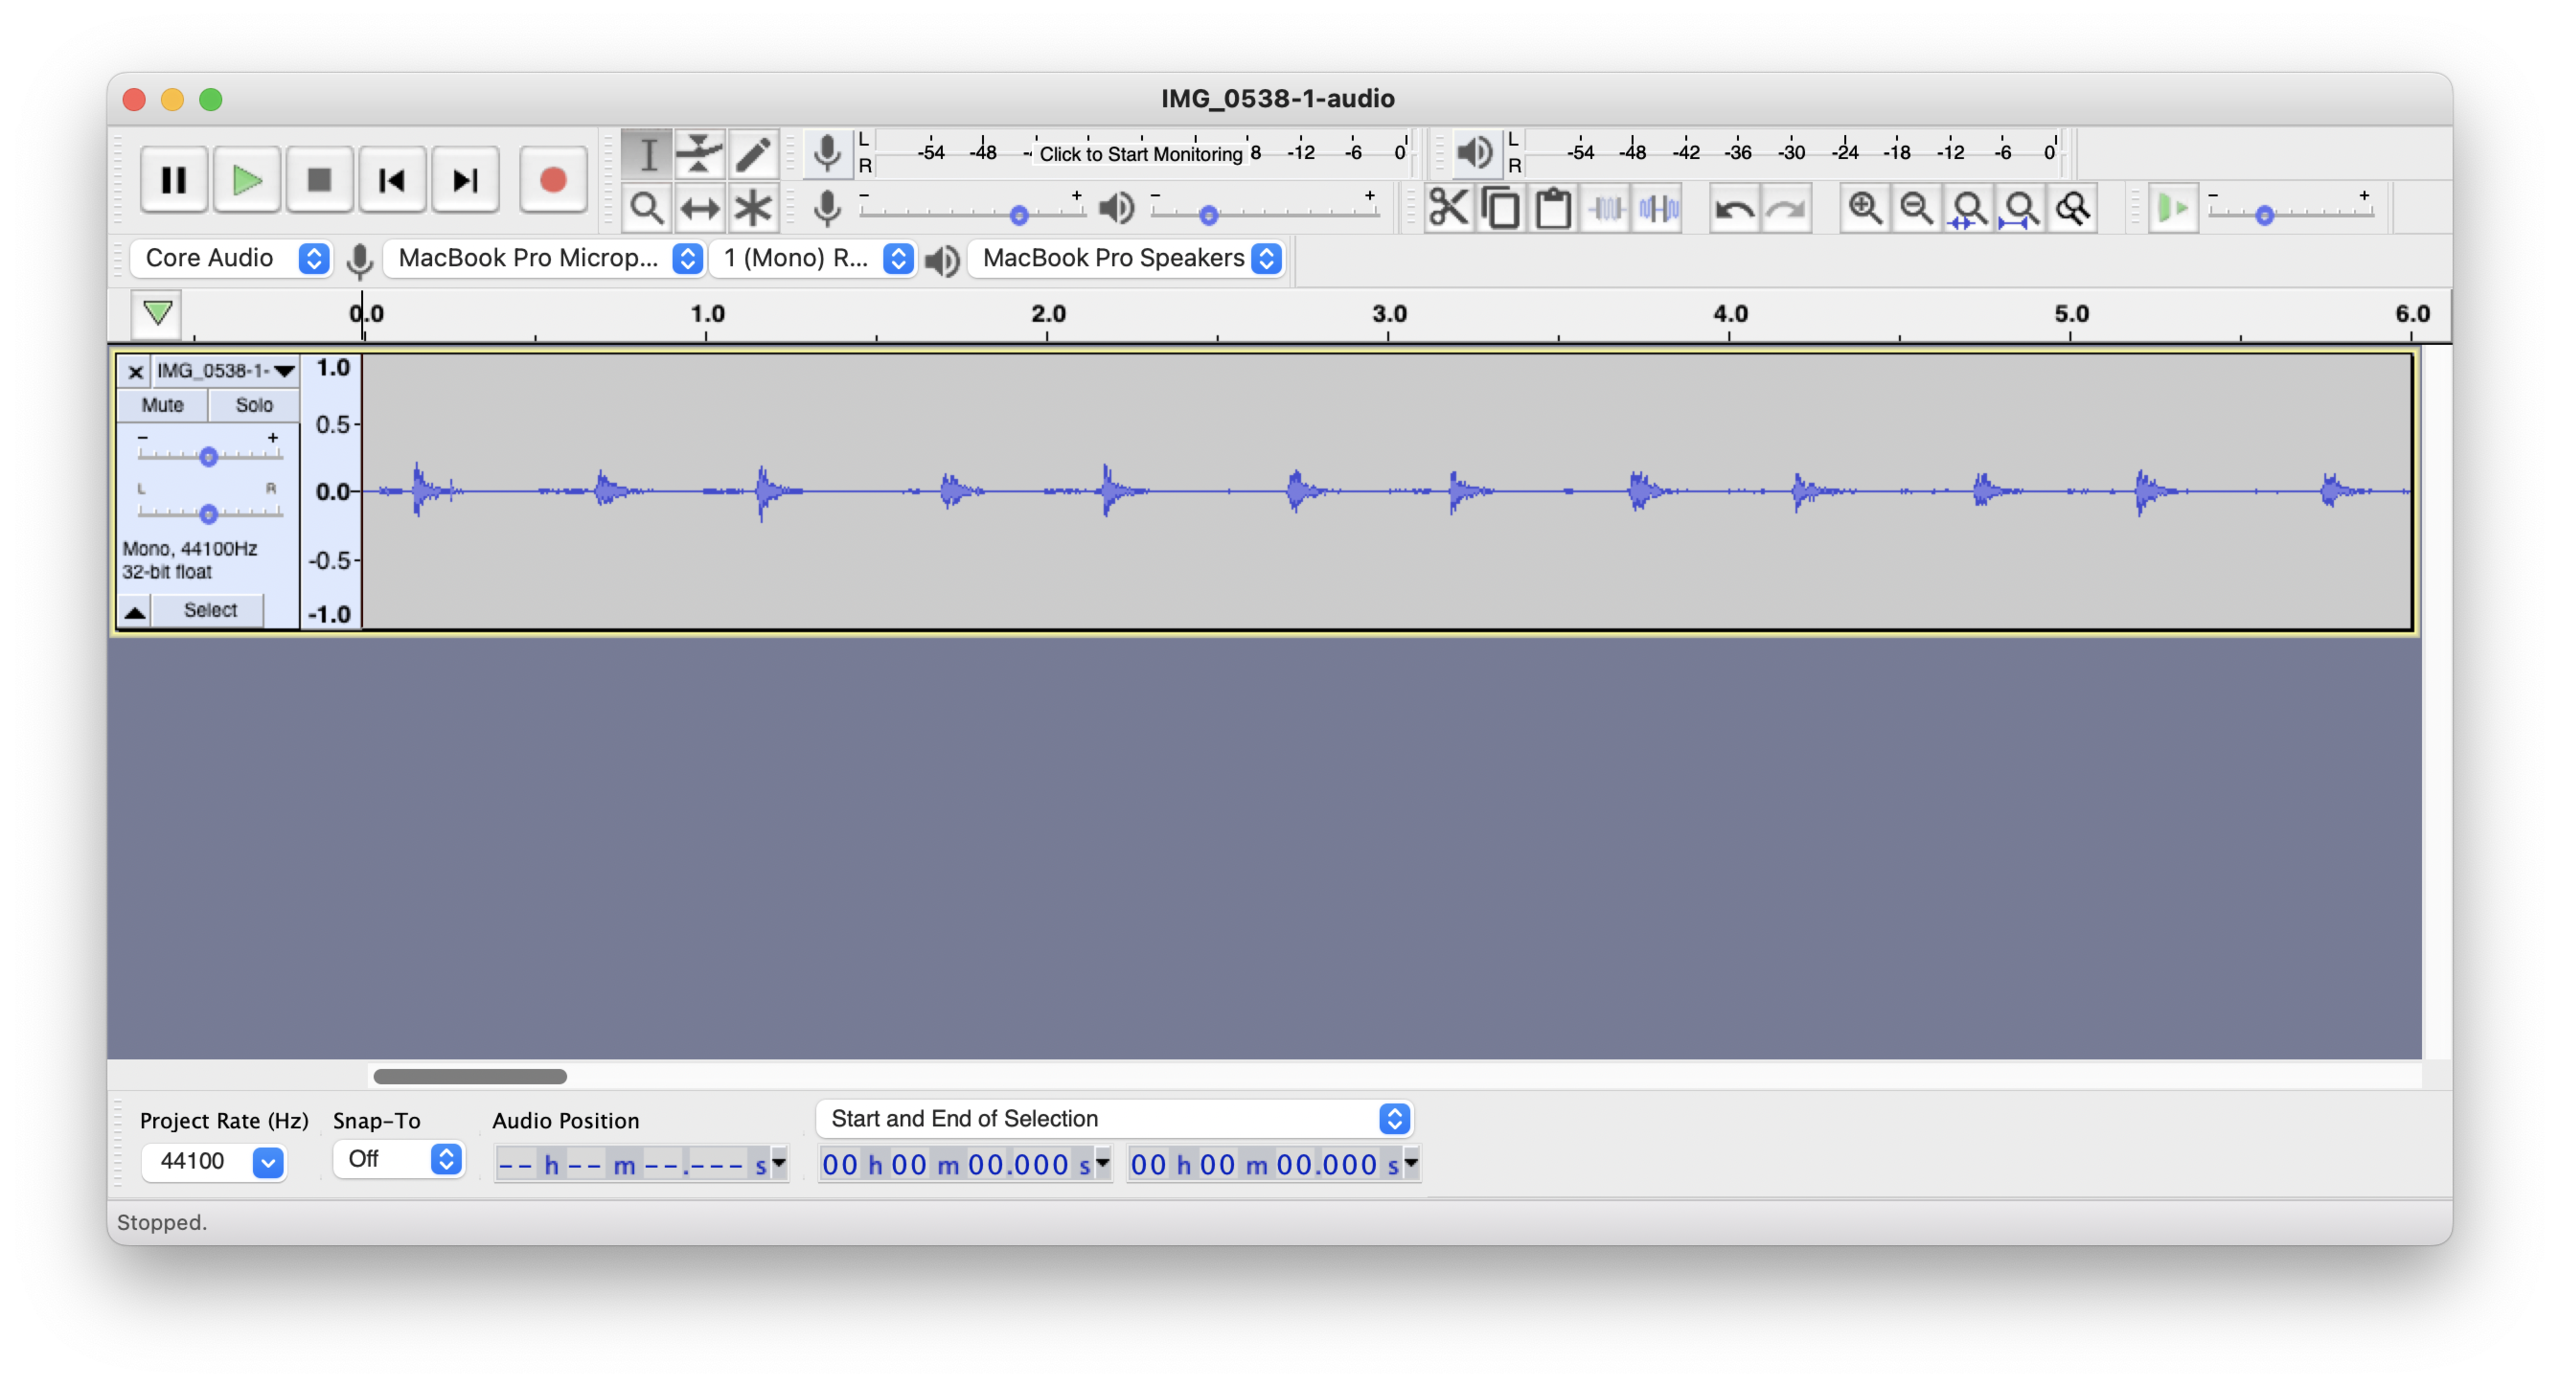Click the Play-at-Speed green button

coord(2172,208)
